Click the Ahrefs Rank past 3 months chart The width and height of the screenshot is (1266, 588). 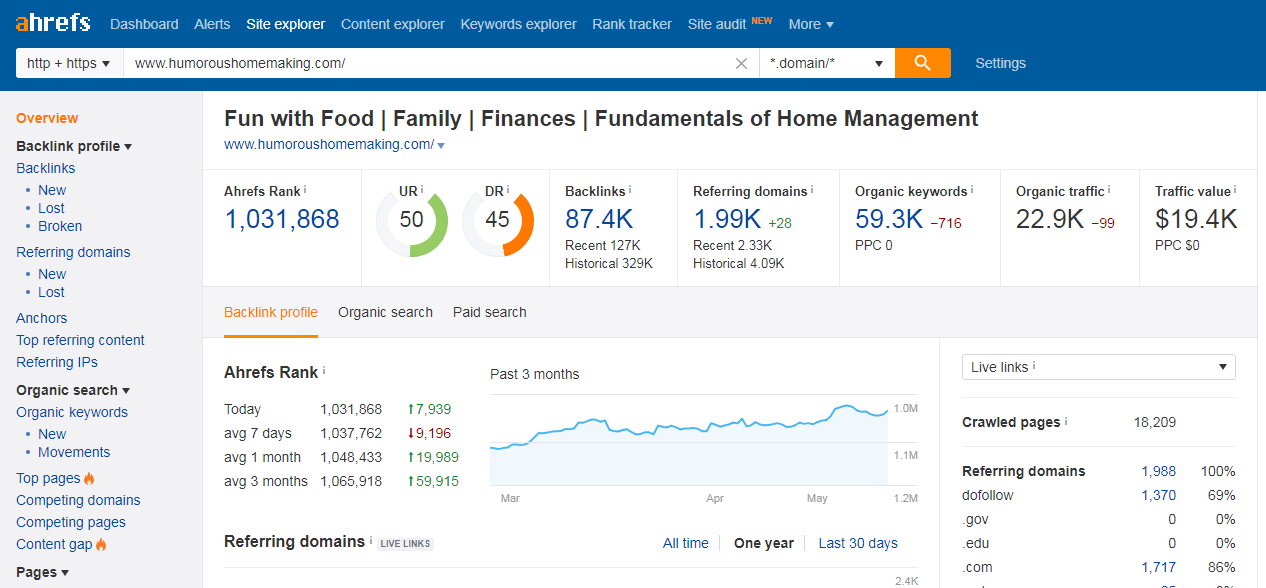point(688,438)
